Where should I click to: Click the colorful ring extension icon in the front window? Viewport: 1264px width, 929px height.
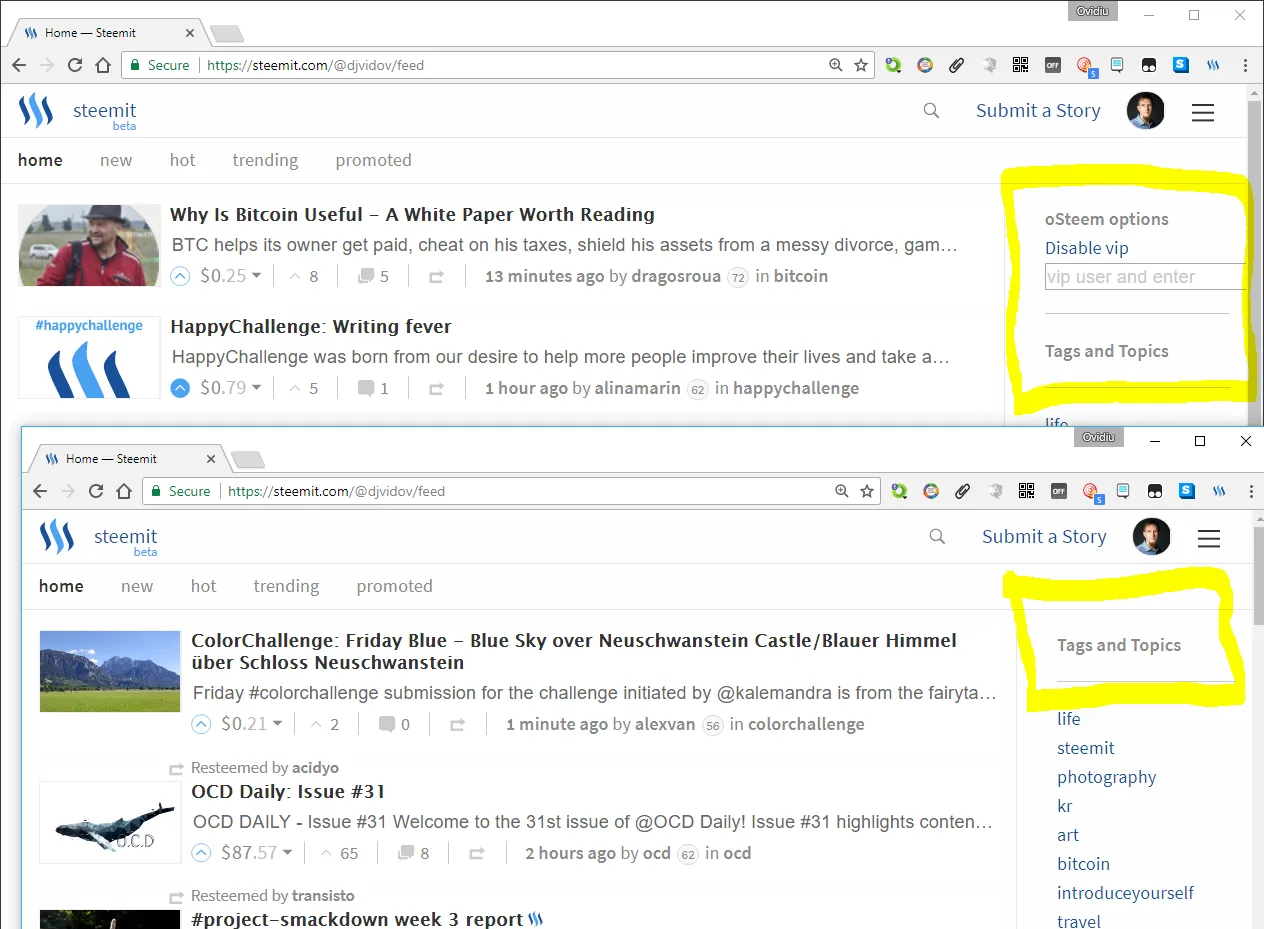pos(931,491)
